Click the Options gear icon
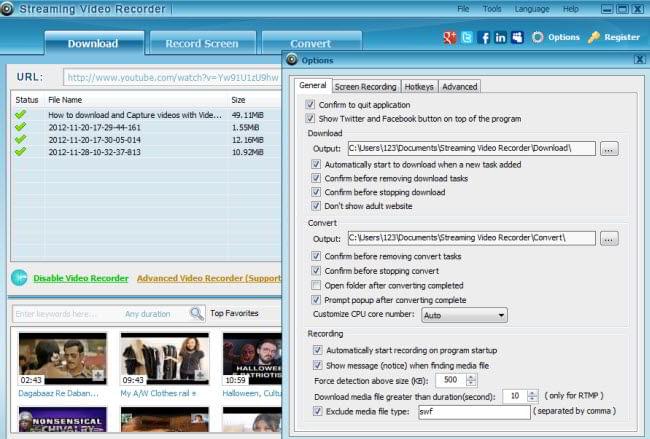The image size is (650, 439). tap(537, 38)
